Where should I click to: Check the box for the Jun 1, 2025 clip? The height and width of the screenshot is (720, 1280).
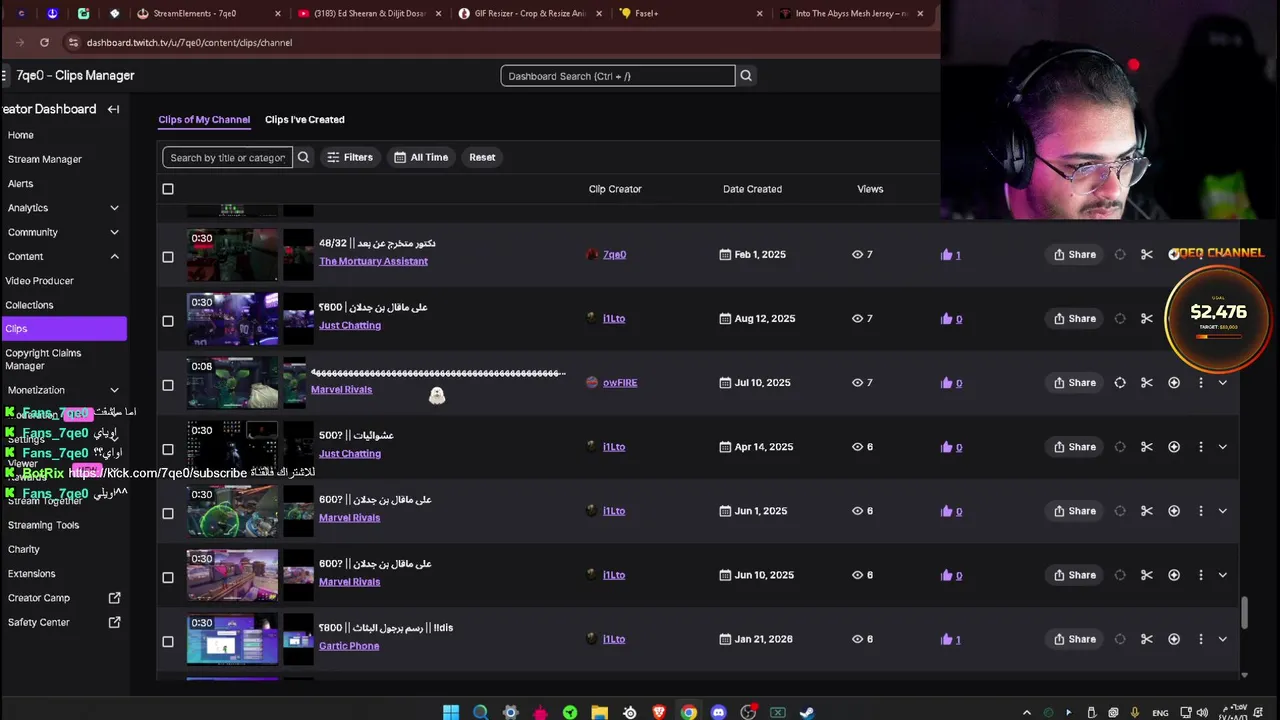pyautogui.click(x=168, y=513)
